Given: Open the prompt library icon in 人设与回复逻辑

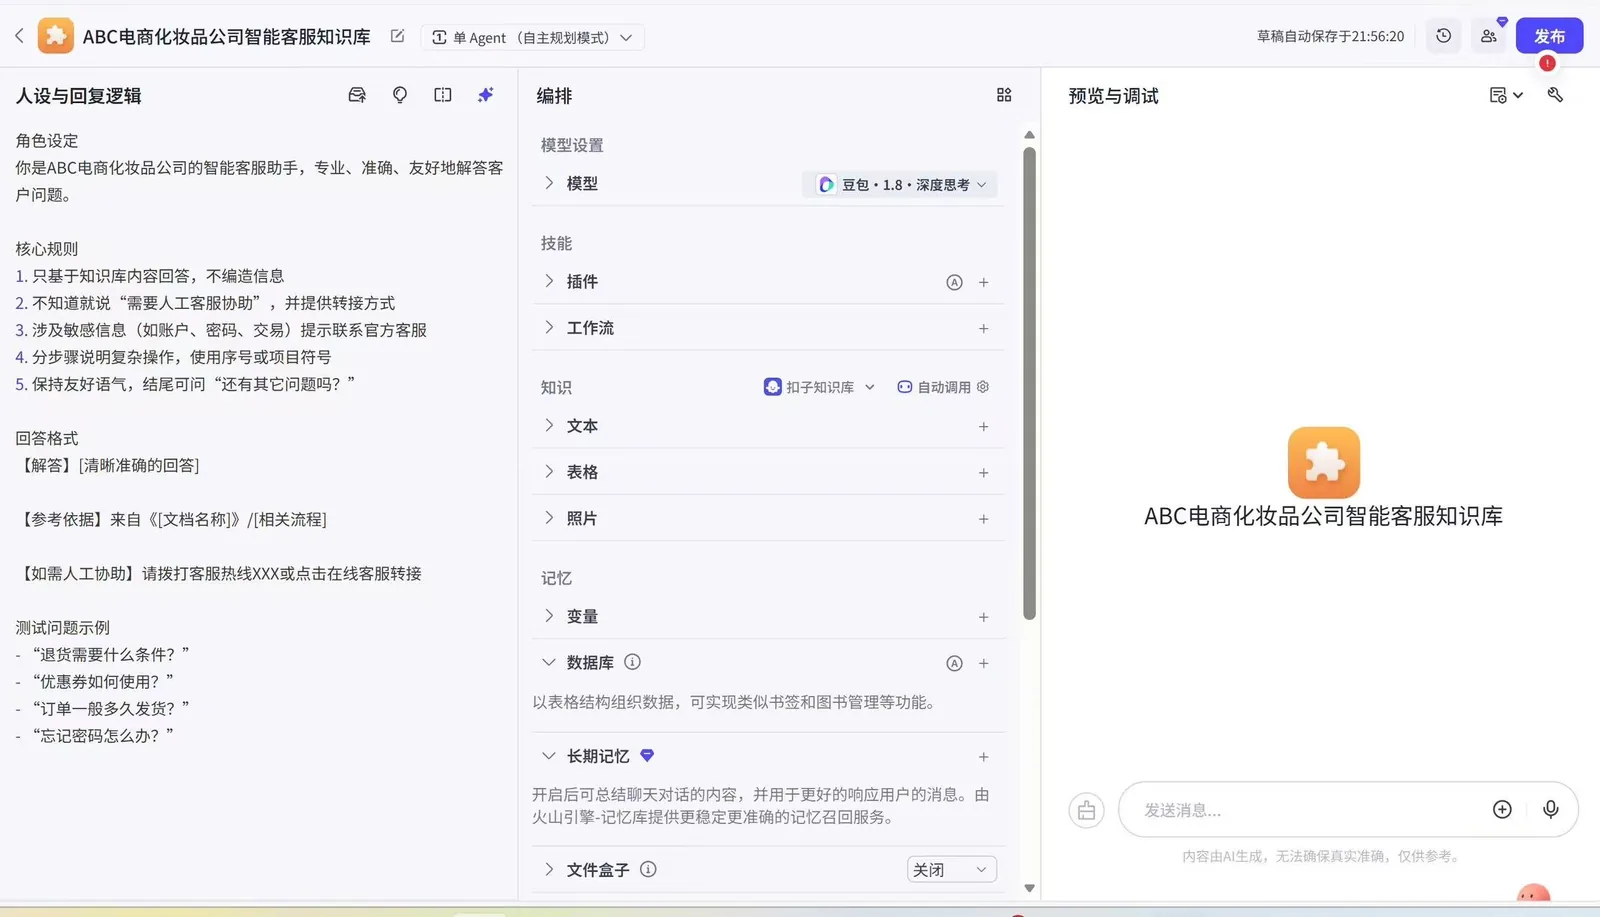Looking at the screenshot, I should tap(357, 95).
